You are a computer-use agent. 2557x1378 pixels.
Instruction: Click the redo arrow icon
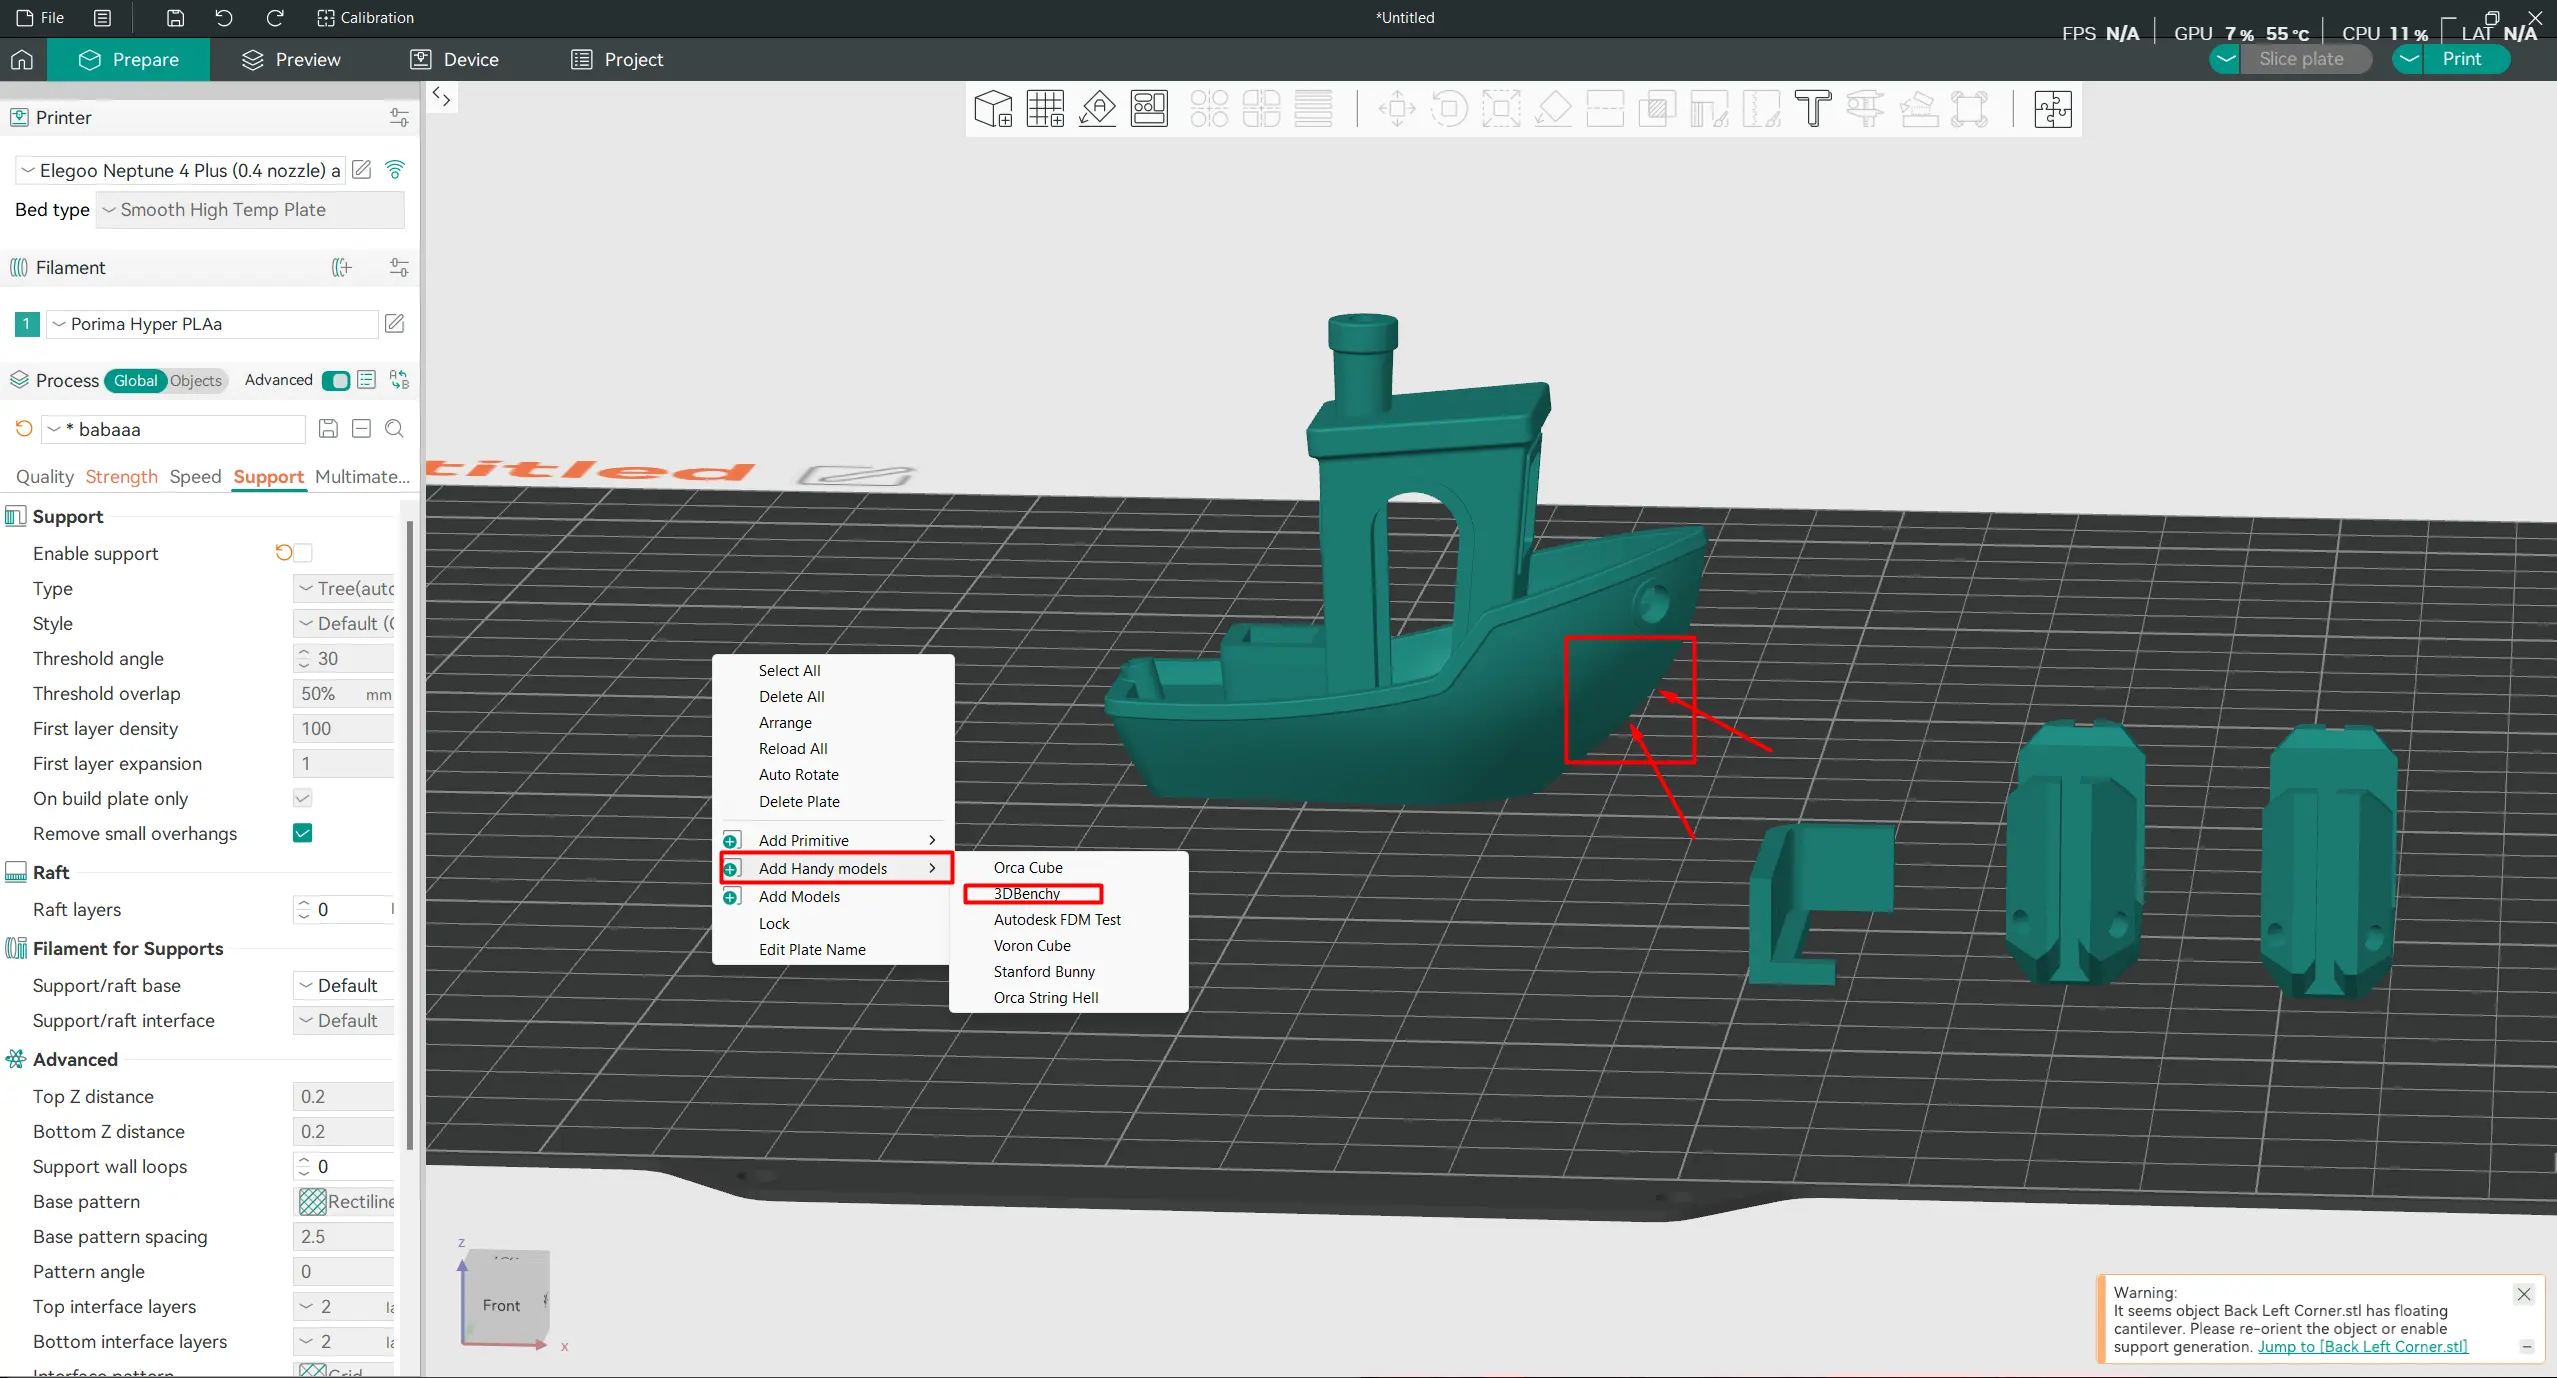[274, 18]
